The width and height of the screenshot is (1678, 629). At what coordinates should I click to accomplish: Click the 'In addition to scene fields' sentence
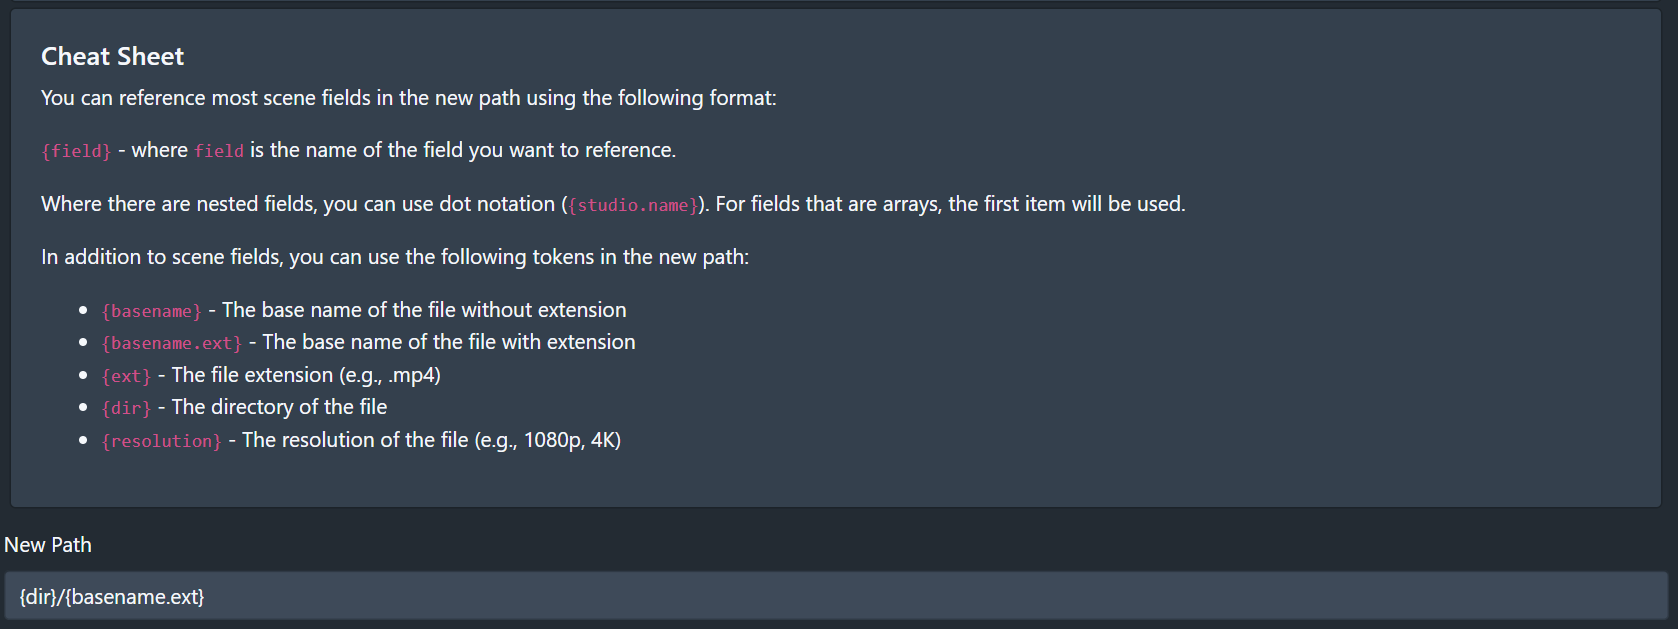coord(395,257)
